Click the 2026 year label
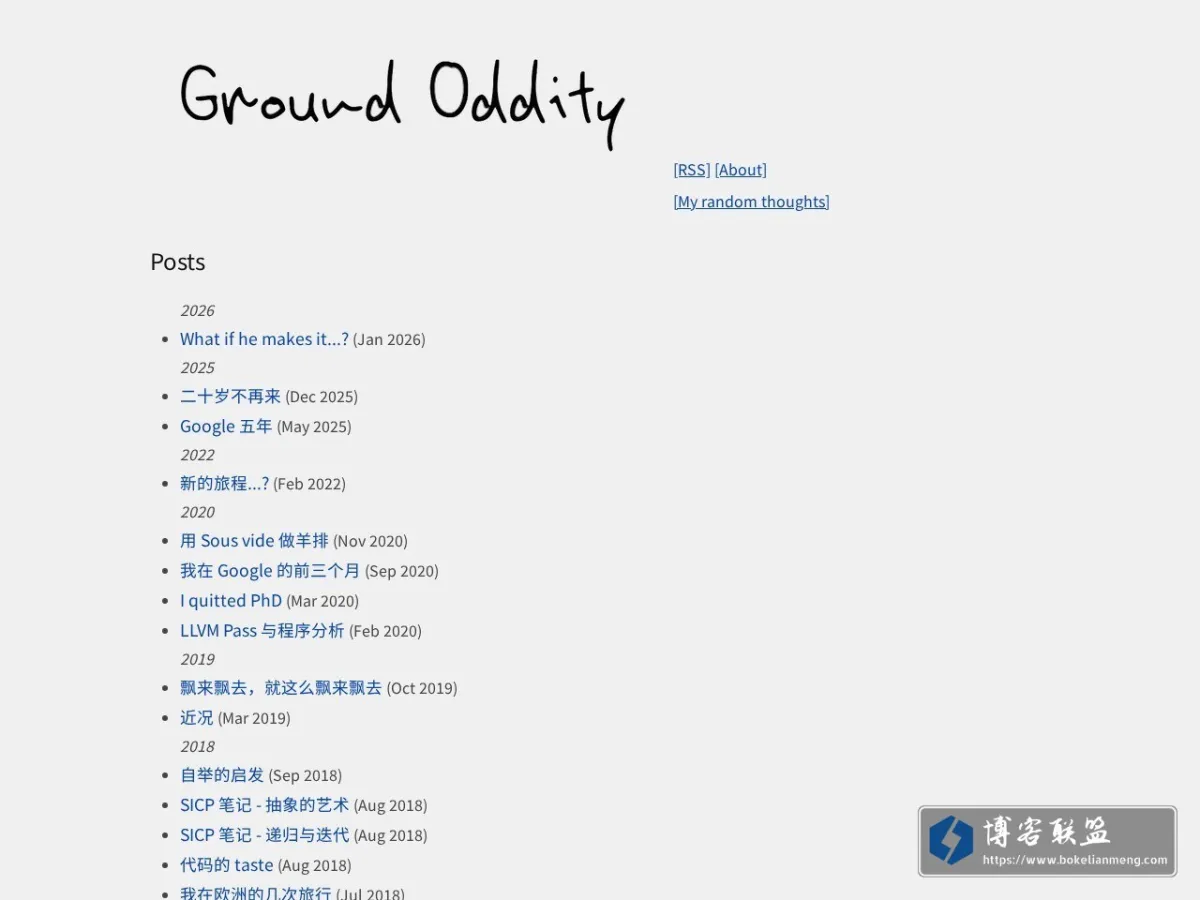 pyautogui.click(x=198, y=310)
